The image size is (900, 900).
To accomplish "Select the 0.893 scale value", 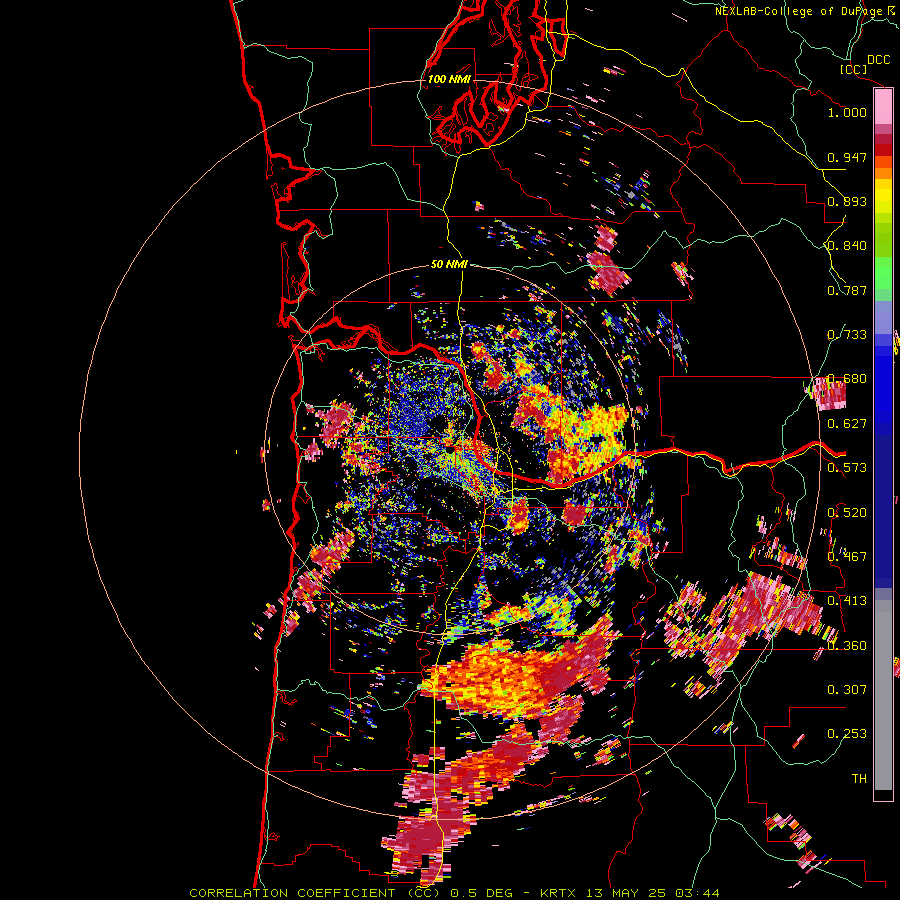I will click(847, 201).
